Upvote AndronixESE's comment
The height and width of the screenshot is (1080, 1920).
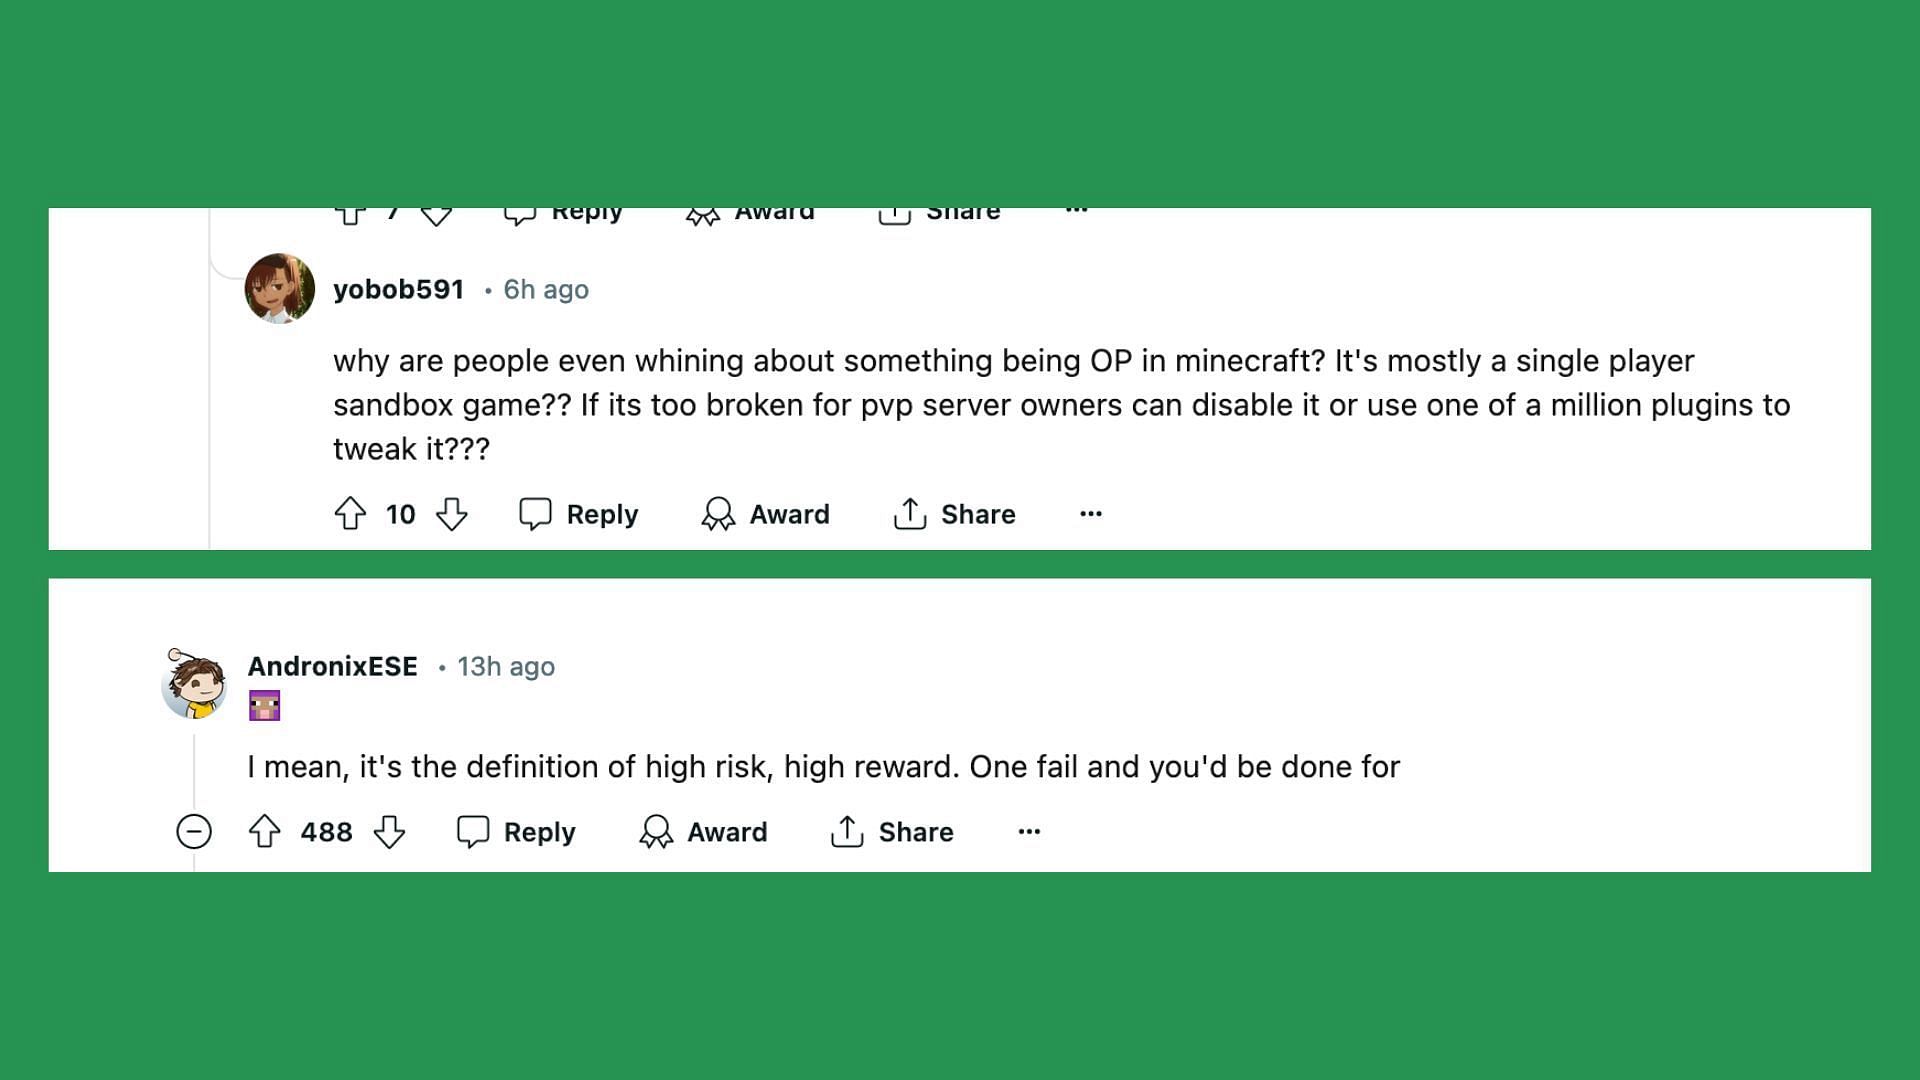pos(265,832)
